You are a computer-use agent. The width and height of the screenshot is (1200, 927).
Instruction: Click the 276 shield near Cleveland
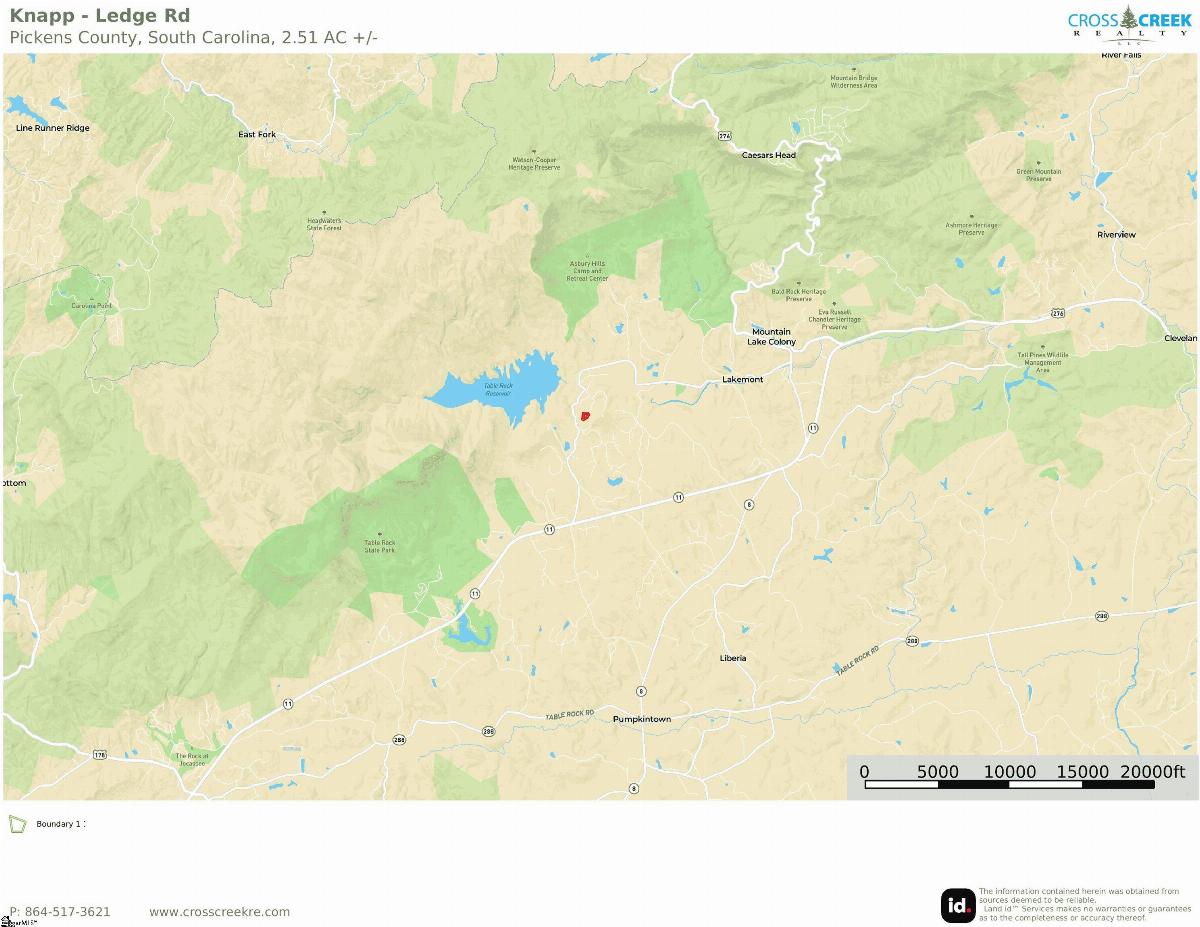coord(1058,313)
